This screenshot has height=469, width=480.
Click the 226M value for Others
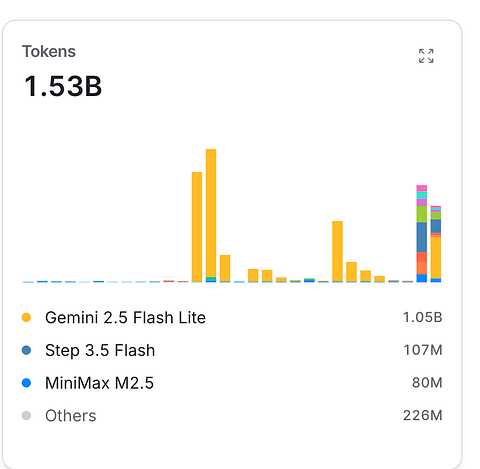(x=423, y=415)
